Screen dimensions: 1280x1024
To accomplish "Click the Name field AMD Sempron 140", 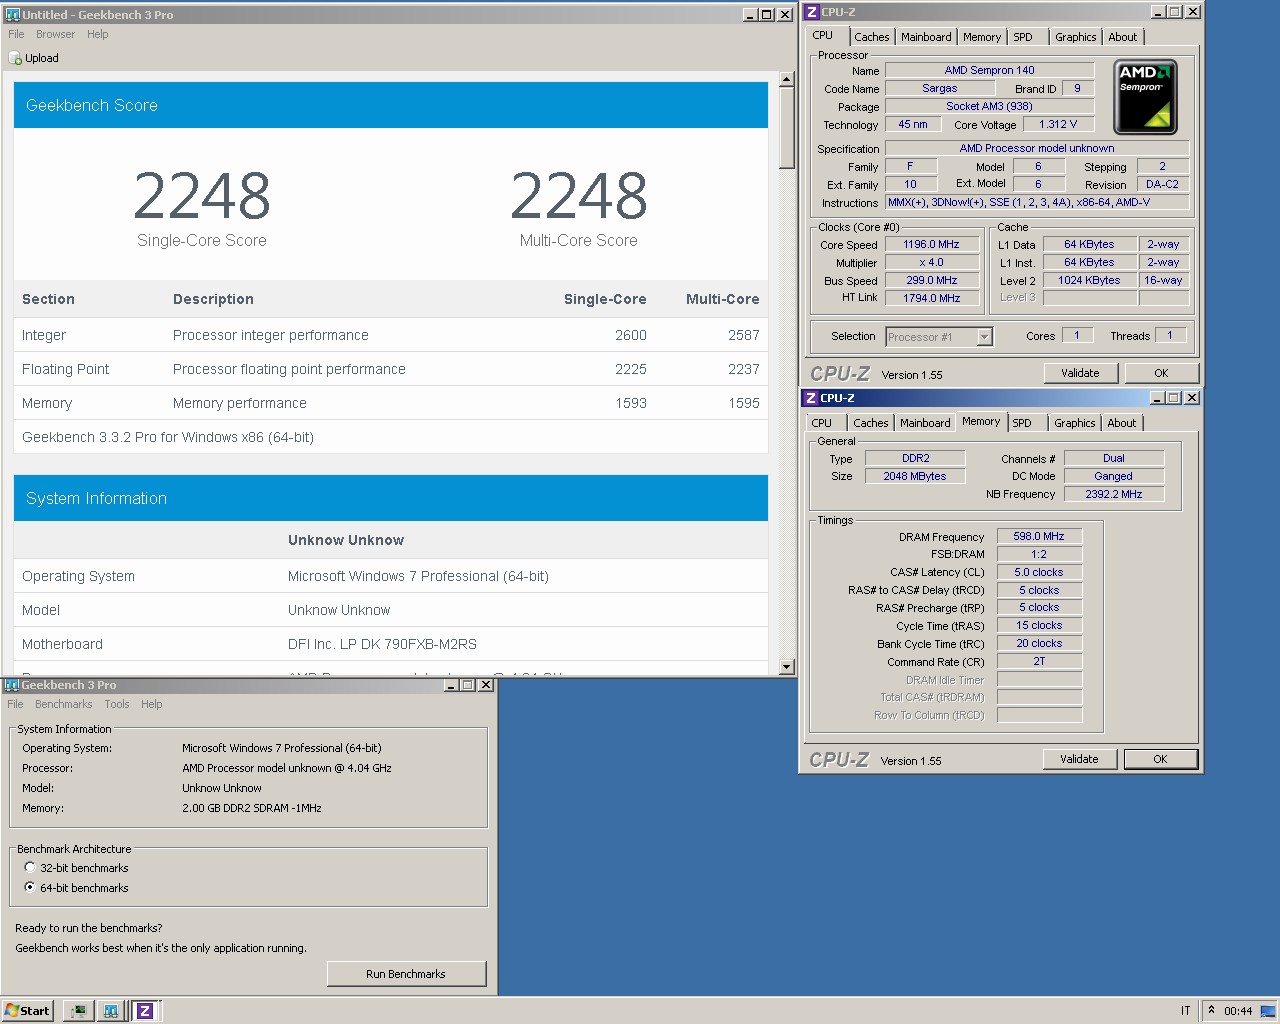I will [989, 70].
